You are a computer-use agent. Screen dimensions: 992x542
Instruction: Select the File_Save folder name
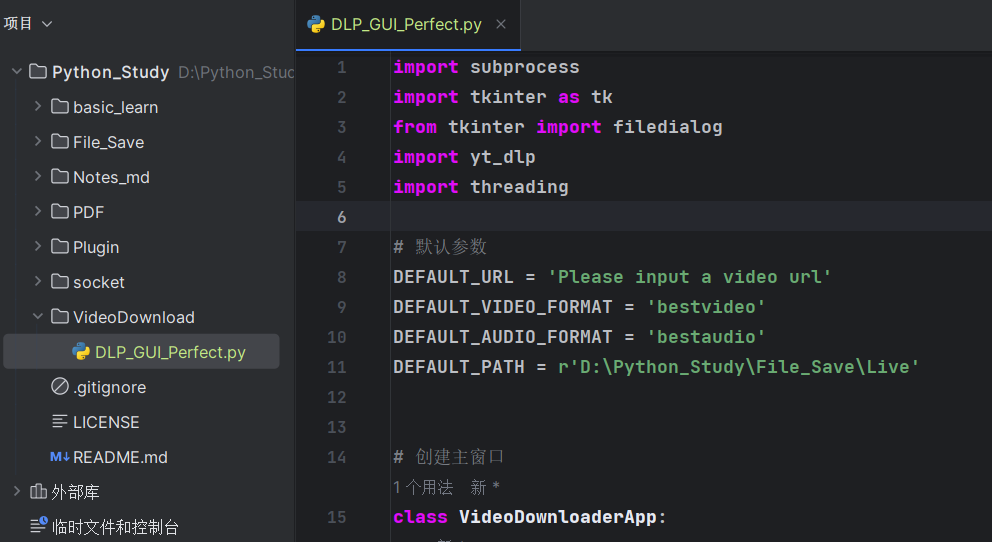108,142
